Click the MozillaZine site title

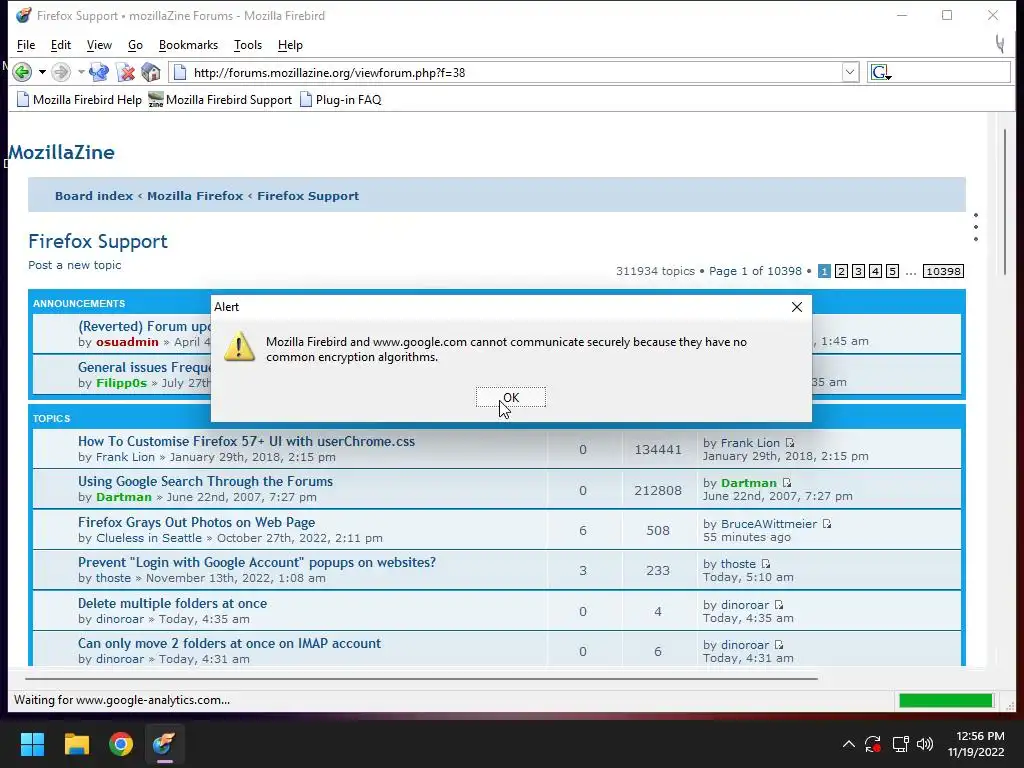point(61,152)
